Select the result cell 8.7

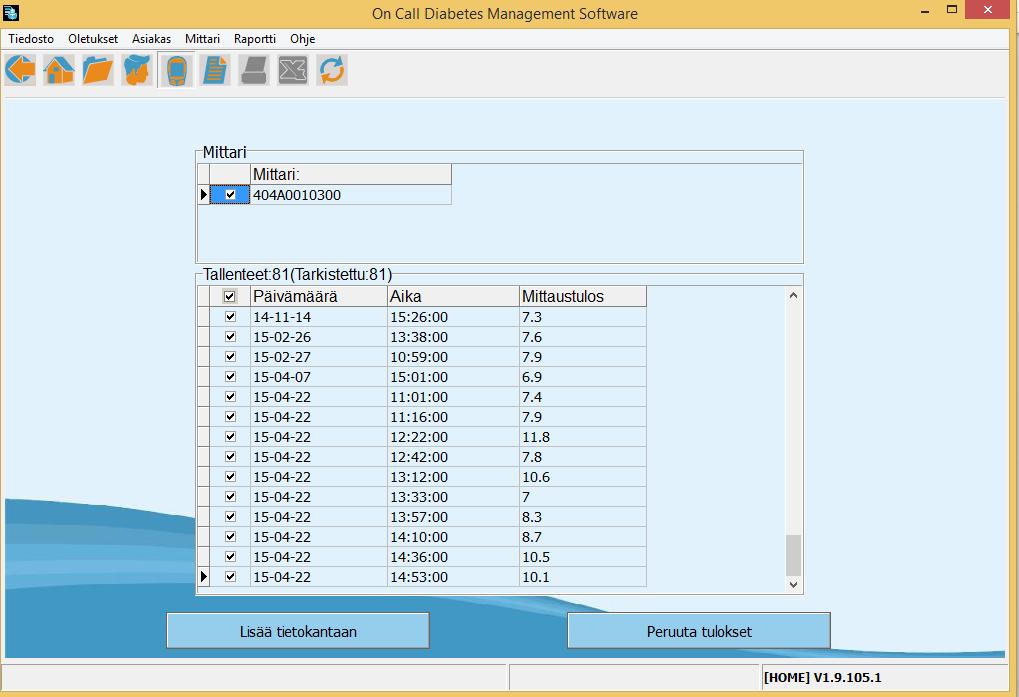tap(583, 537)
